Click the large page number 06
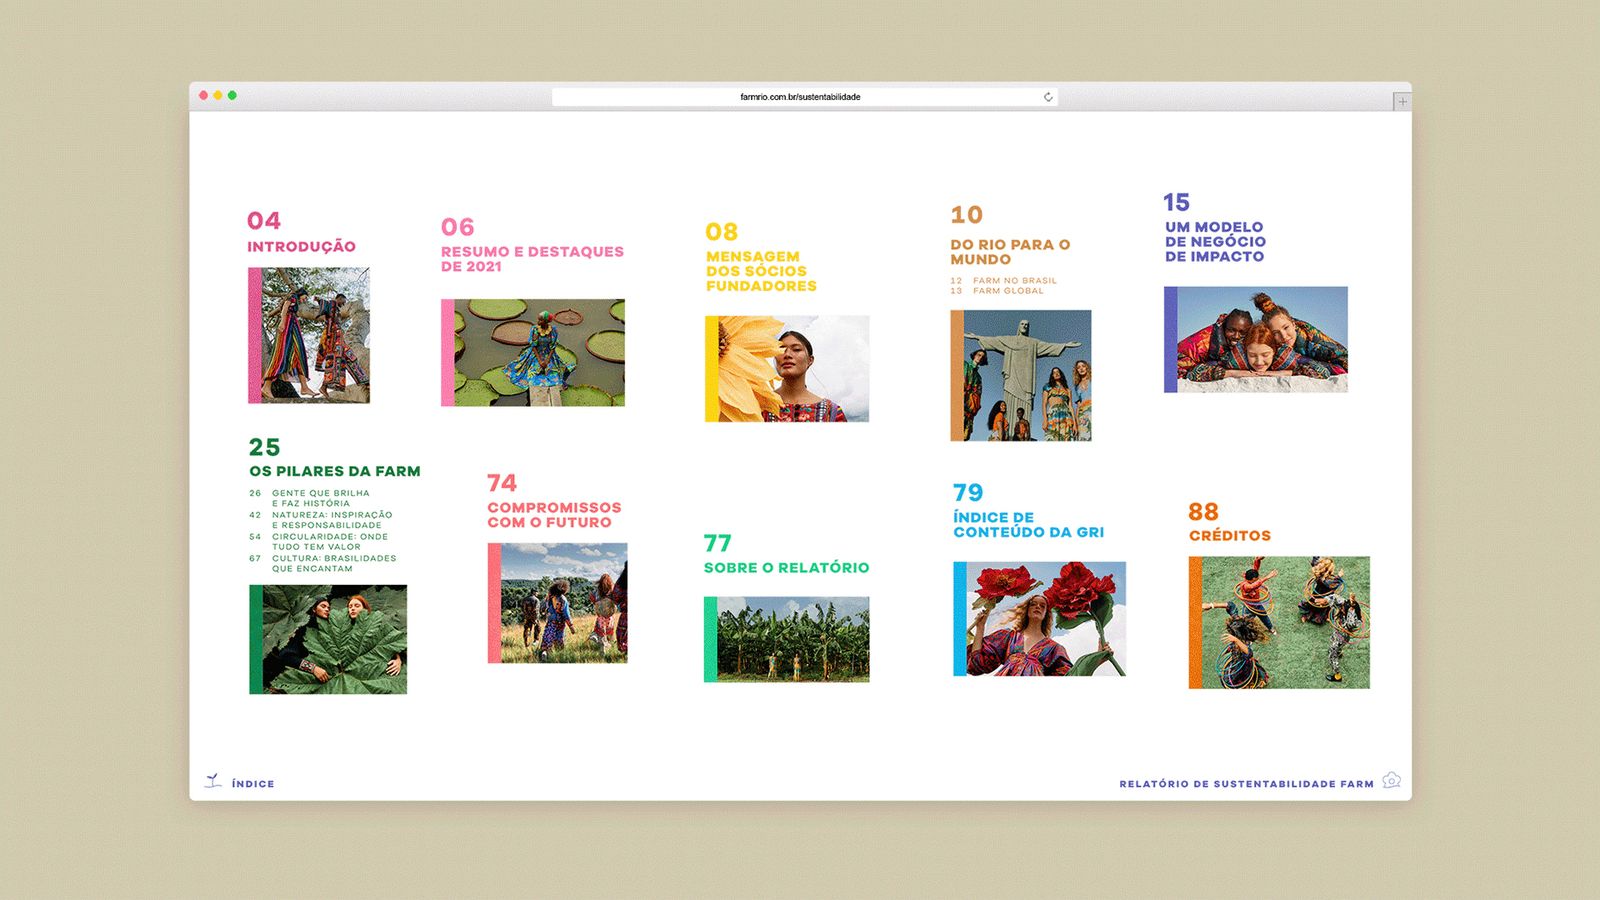This screenshot has width=1600, height=900. click(458, 227)
